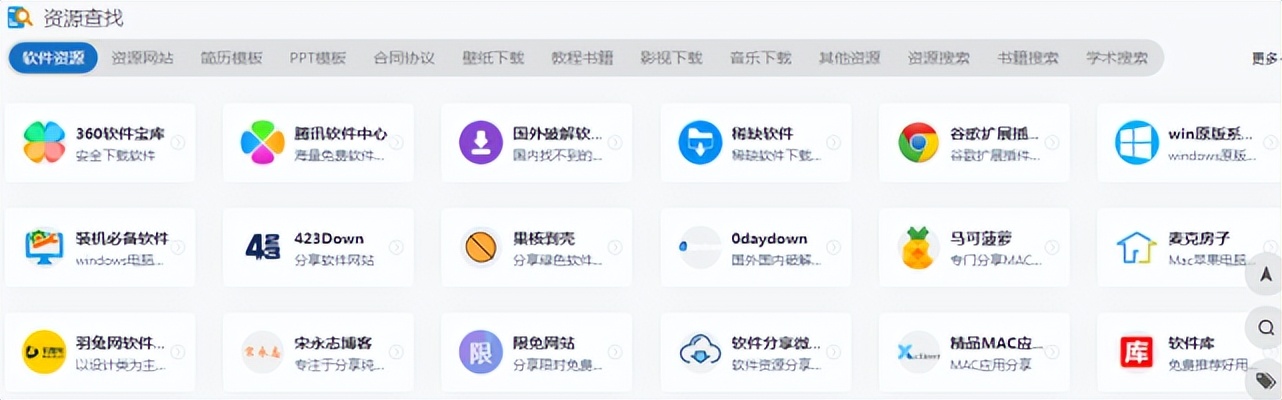This screenshot has height=400, width=1282.
Task: Open the 稀缺软件 title link
Action: pos(763,134)
